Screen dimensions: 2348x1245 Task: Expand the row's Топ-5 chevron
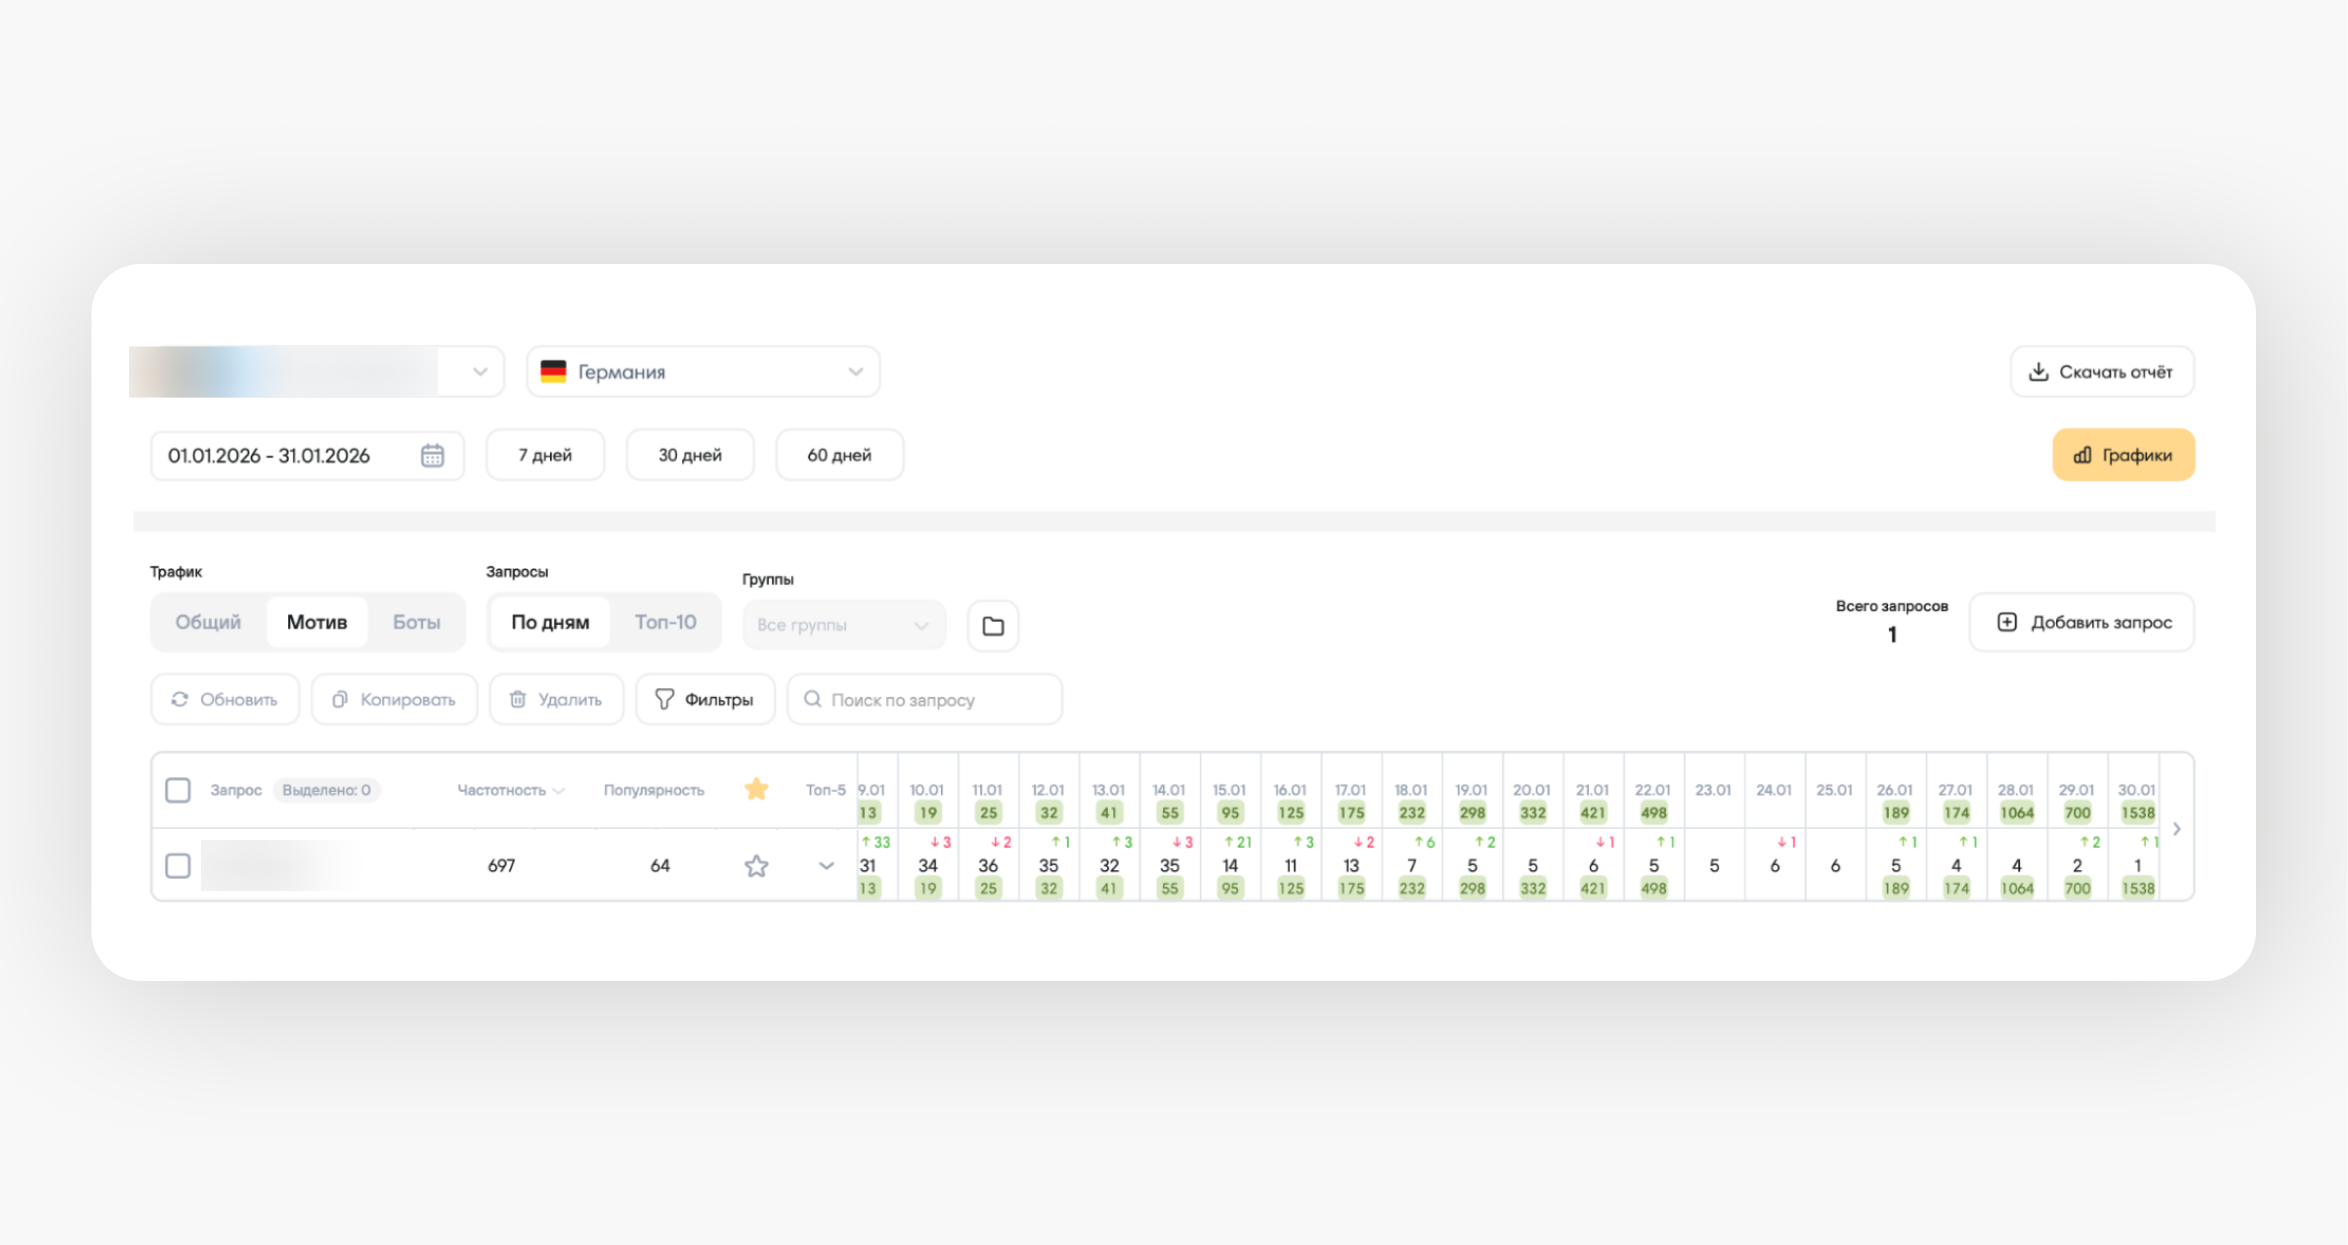tap(826, 866)
